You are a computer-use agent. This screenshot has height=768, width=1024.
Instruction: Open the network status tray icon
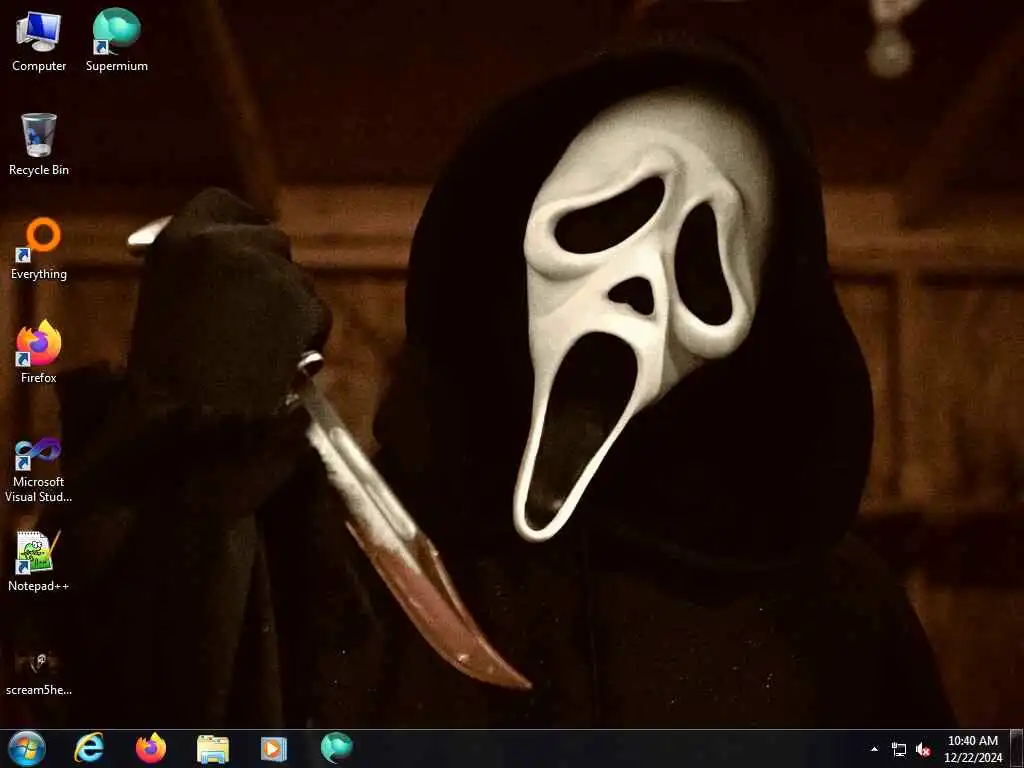click(x=899, y=749)
